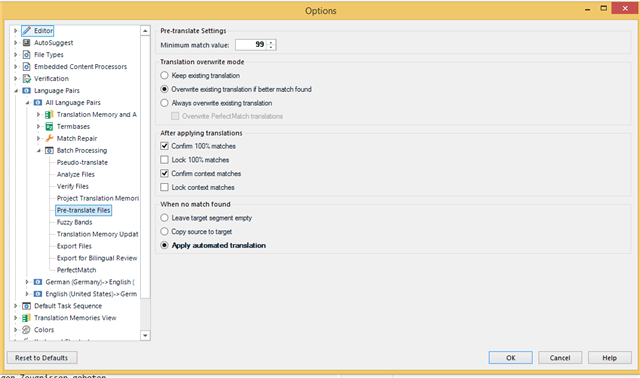
Task: Collapse the All Language Pairs node
Action: 27,102
